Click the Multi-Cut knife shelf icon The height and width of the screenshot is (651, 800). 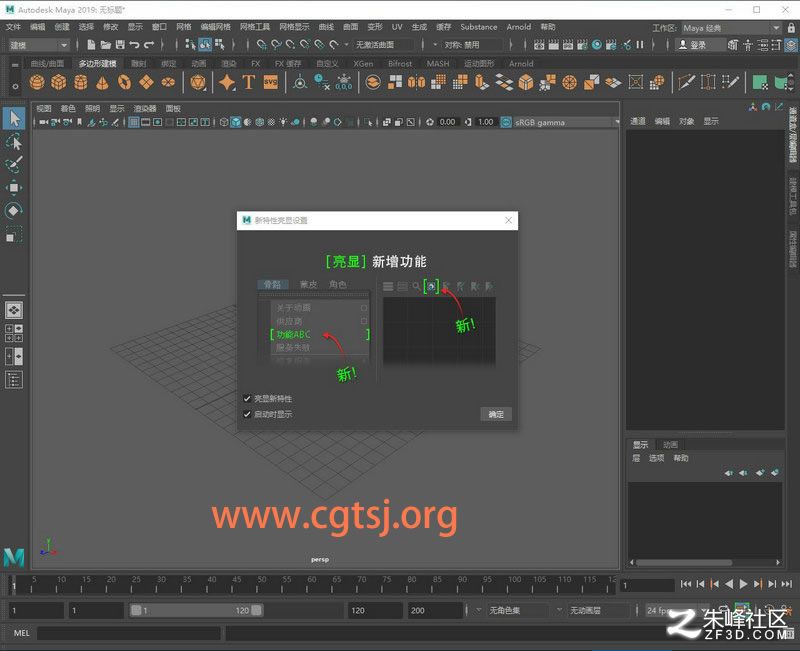[x=686, y=82]
